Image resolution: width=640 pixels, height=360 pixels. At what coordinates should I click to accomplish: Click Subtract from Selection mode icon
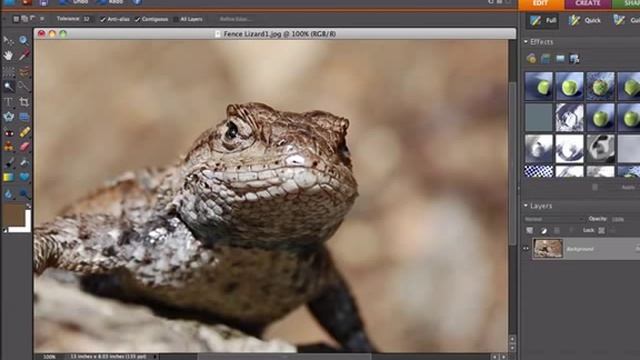33,19
